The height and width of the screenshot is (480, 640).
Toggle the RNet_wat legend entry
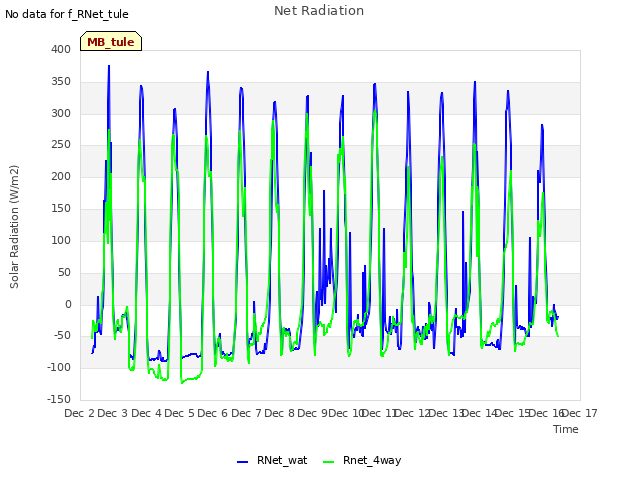coord(272,460)
